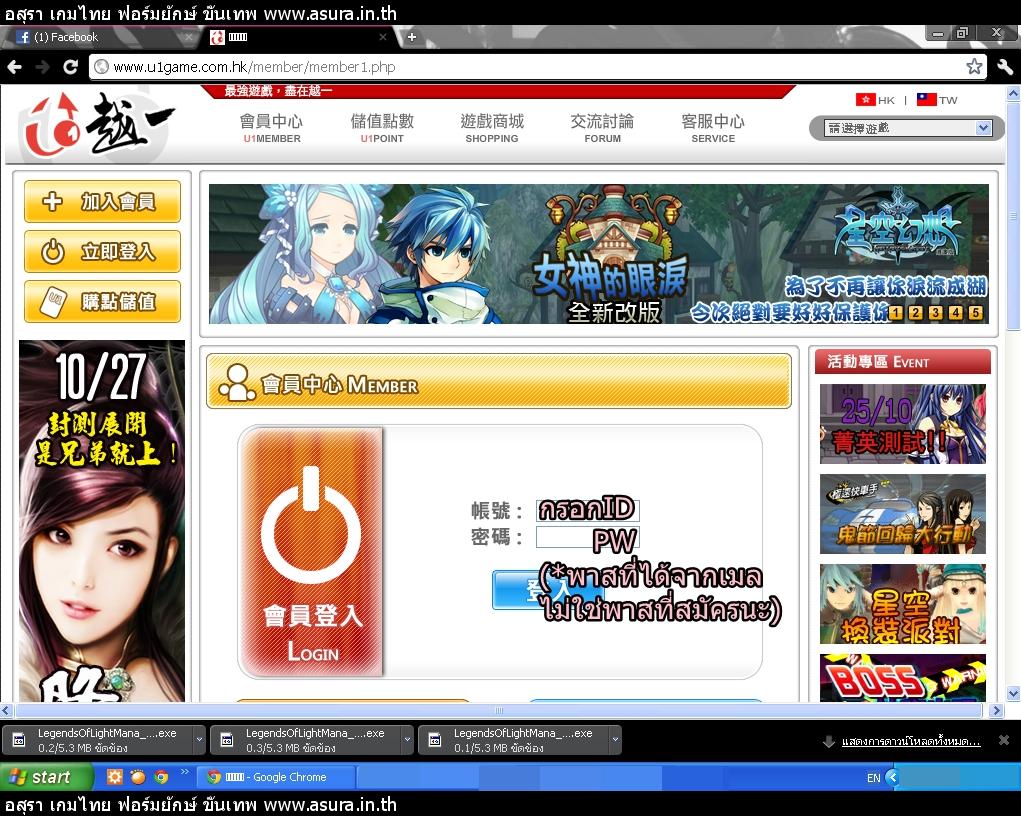The image size is (1021, 816).
Task: Click the U1 site logo
Action: click(98, 124)
